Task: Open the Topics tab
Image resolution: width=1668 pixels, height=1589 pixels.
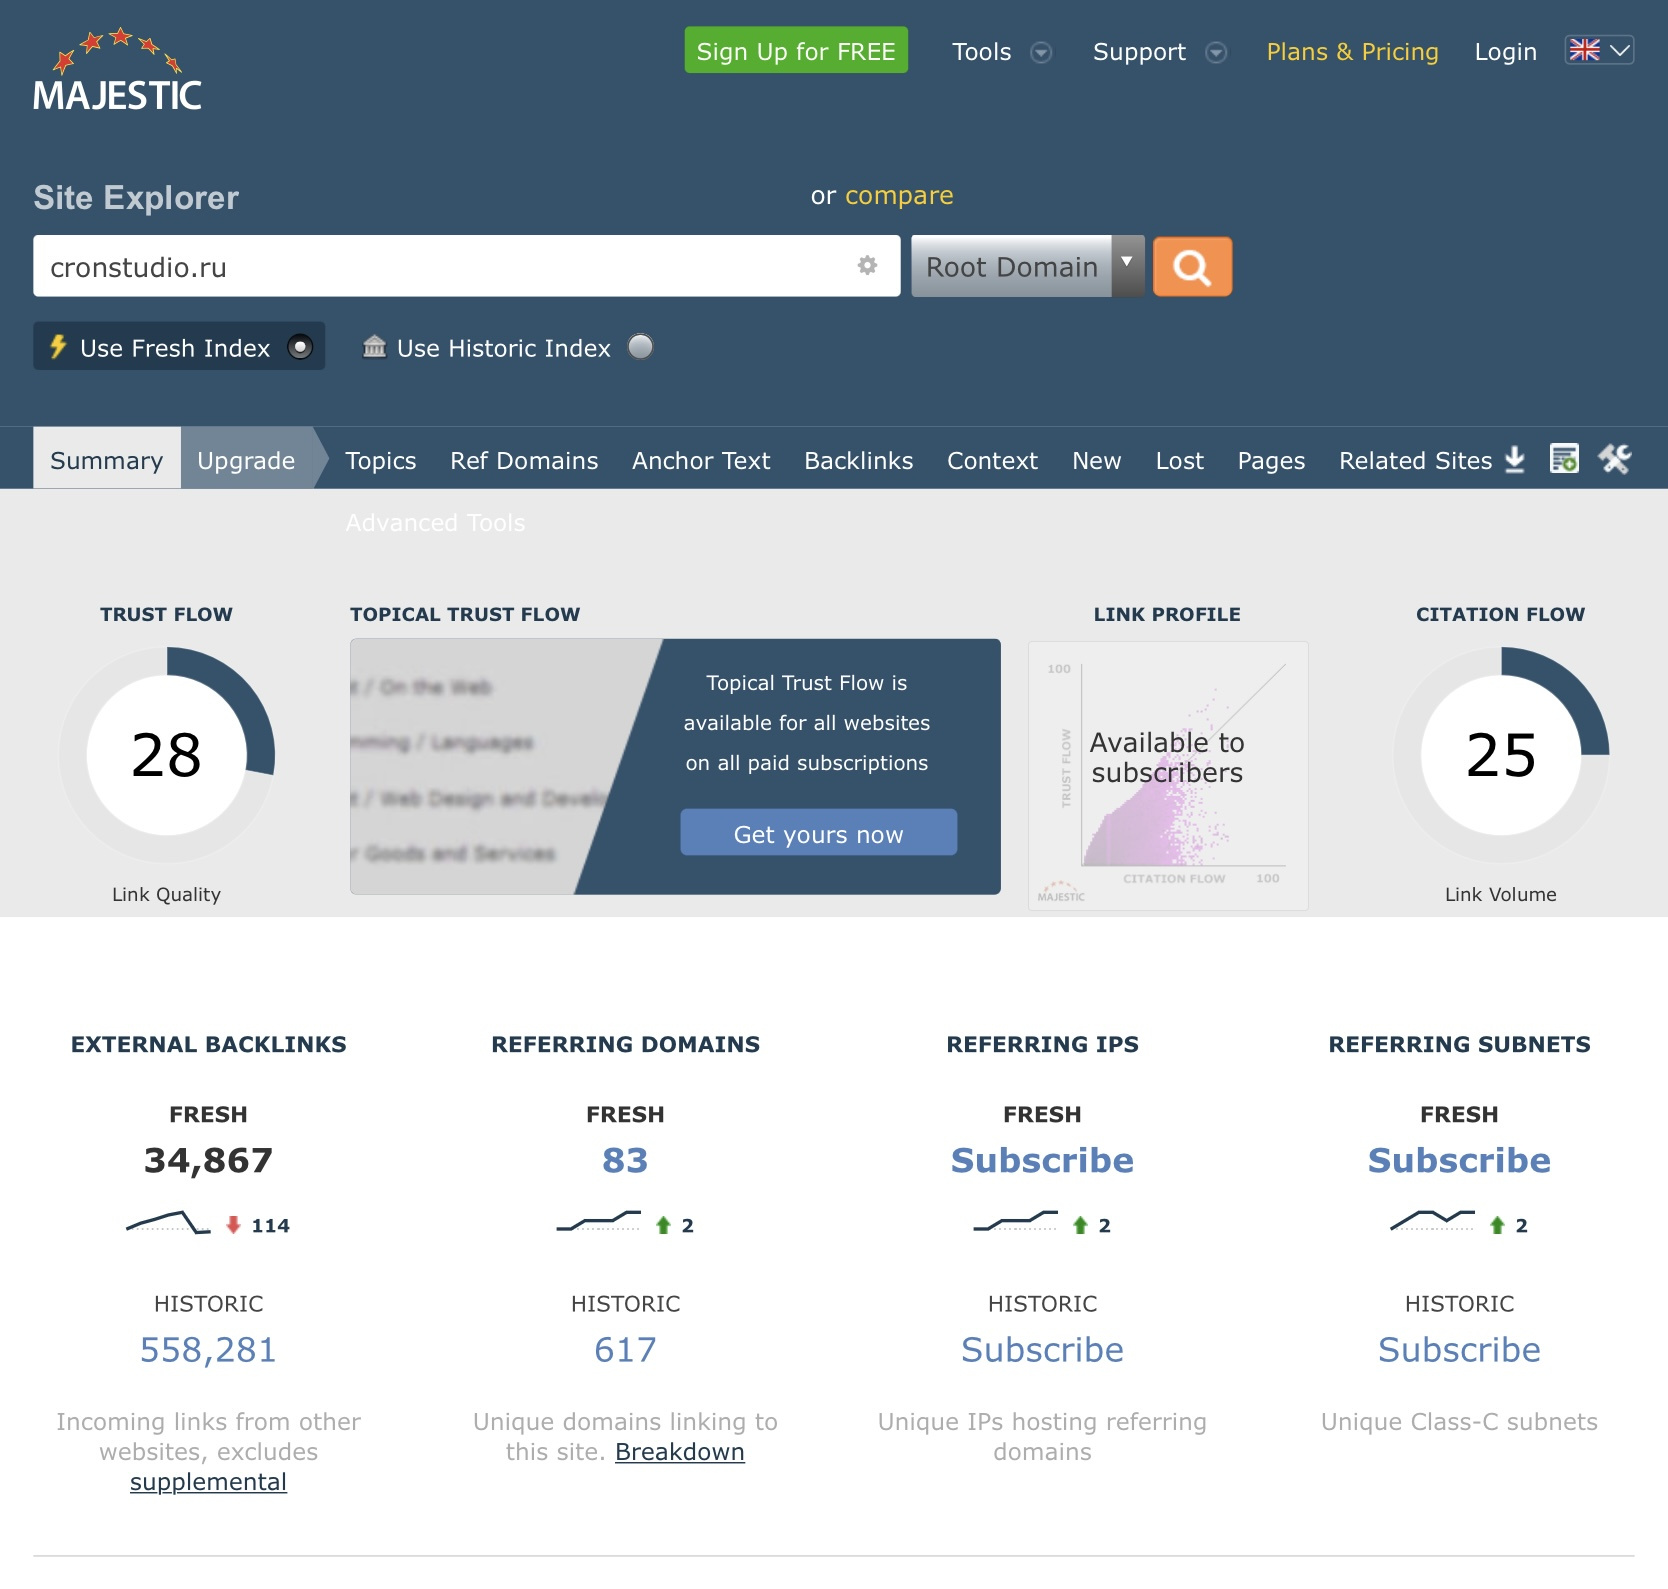Action: (x=380, y=460)
